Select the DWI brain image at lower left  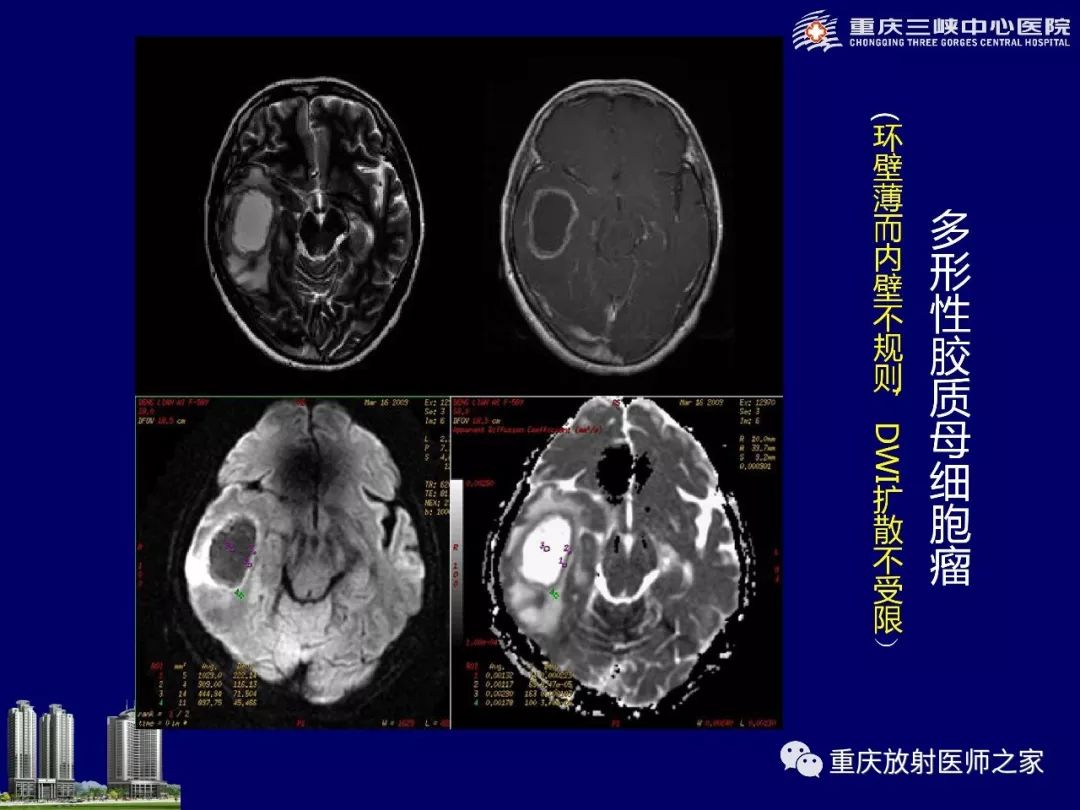click(303, 551)
